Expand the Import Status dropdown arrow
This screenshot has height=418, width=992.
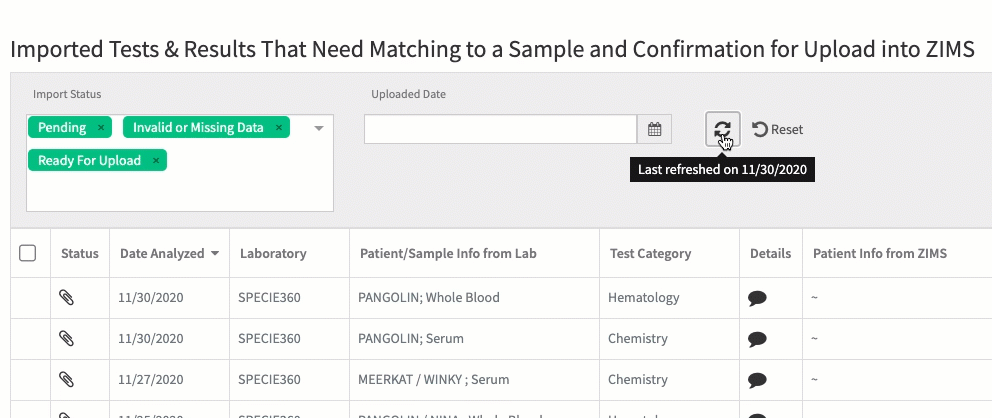tap(319, 128)
